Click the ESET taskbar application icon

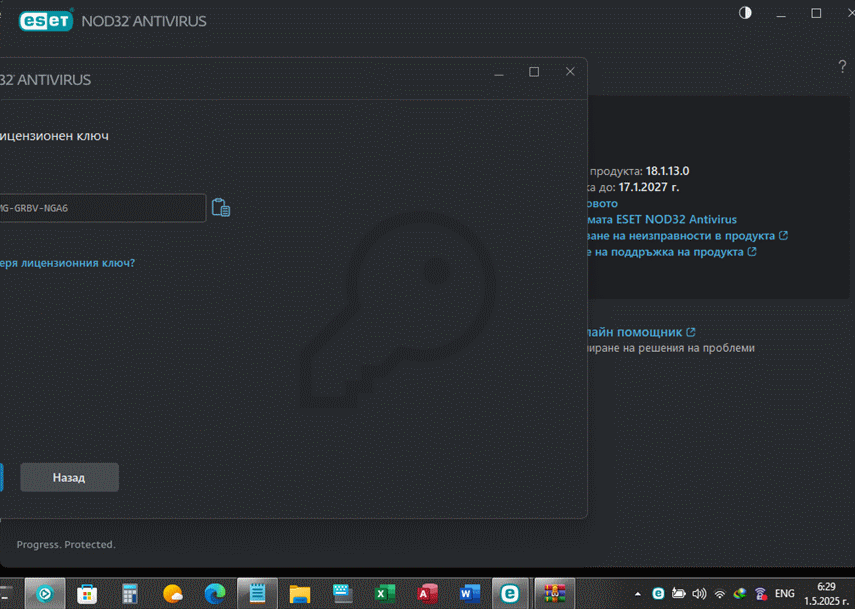coord(510,593)
